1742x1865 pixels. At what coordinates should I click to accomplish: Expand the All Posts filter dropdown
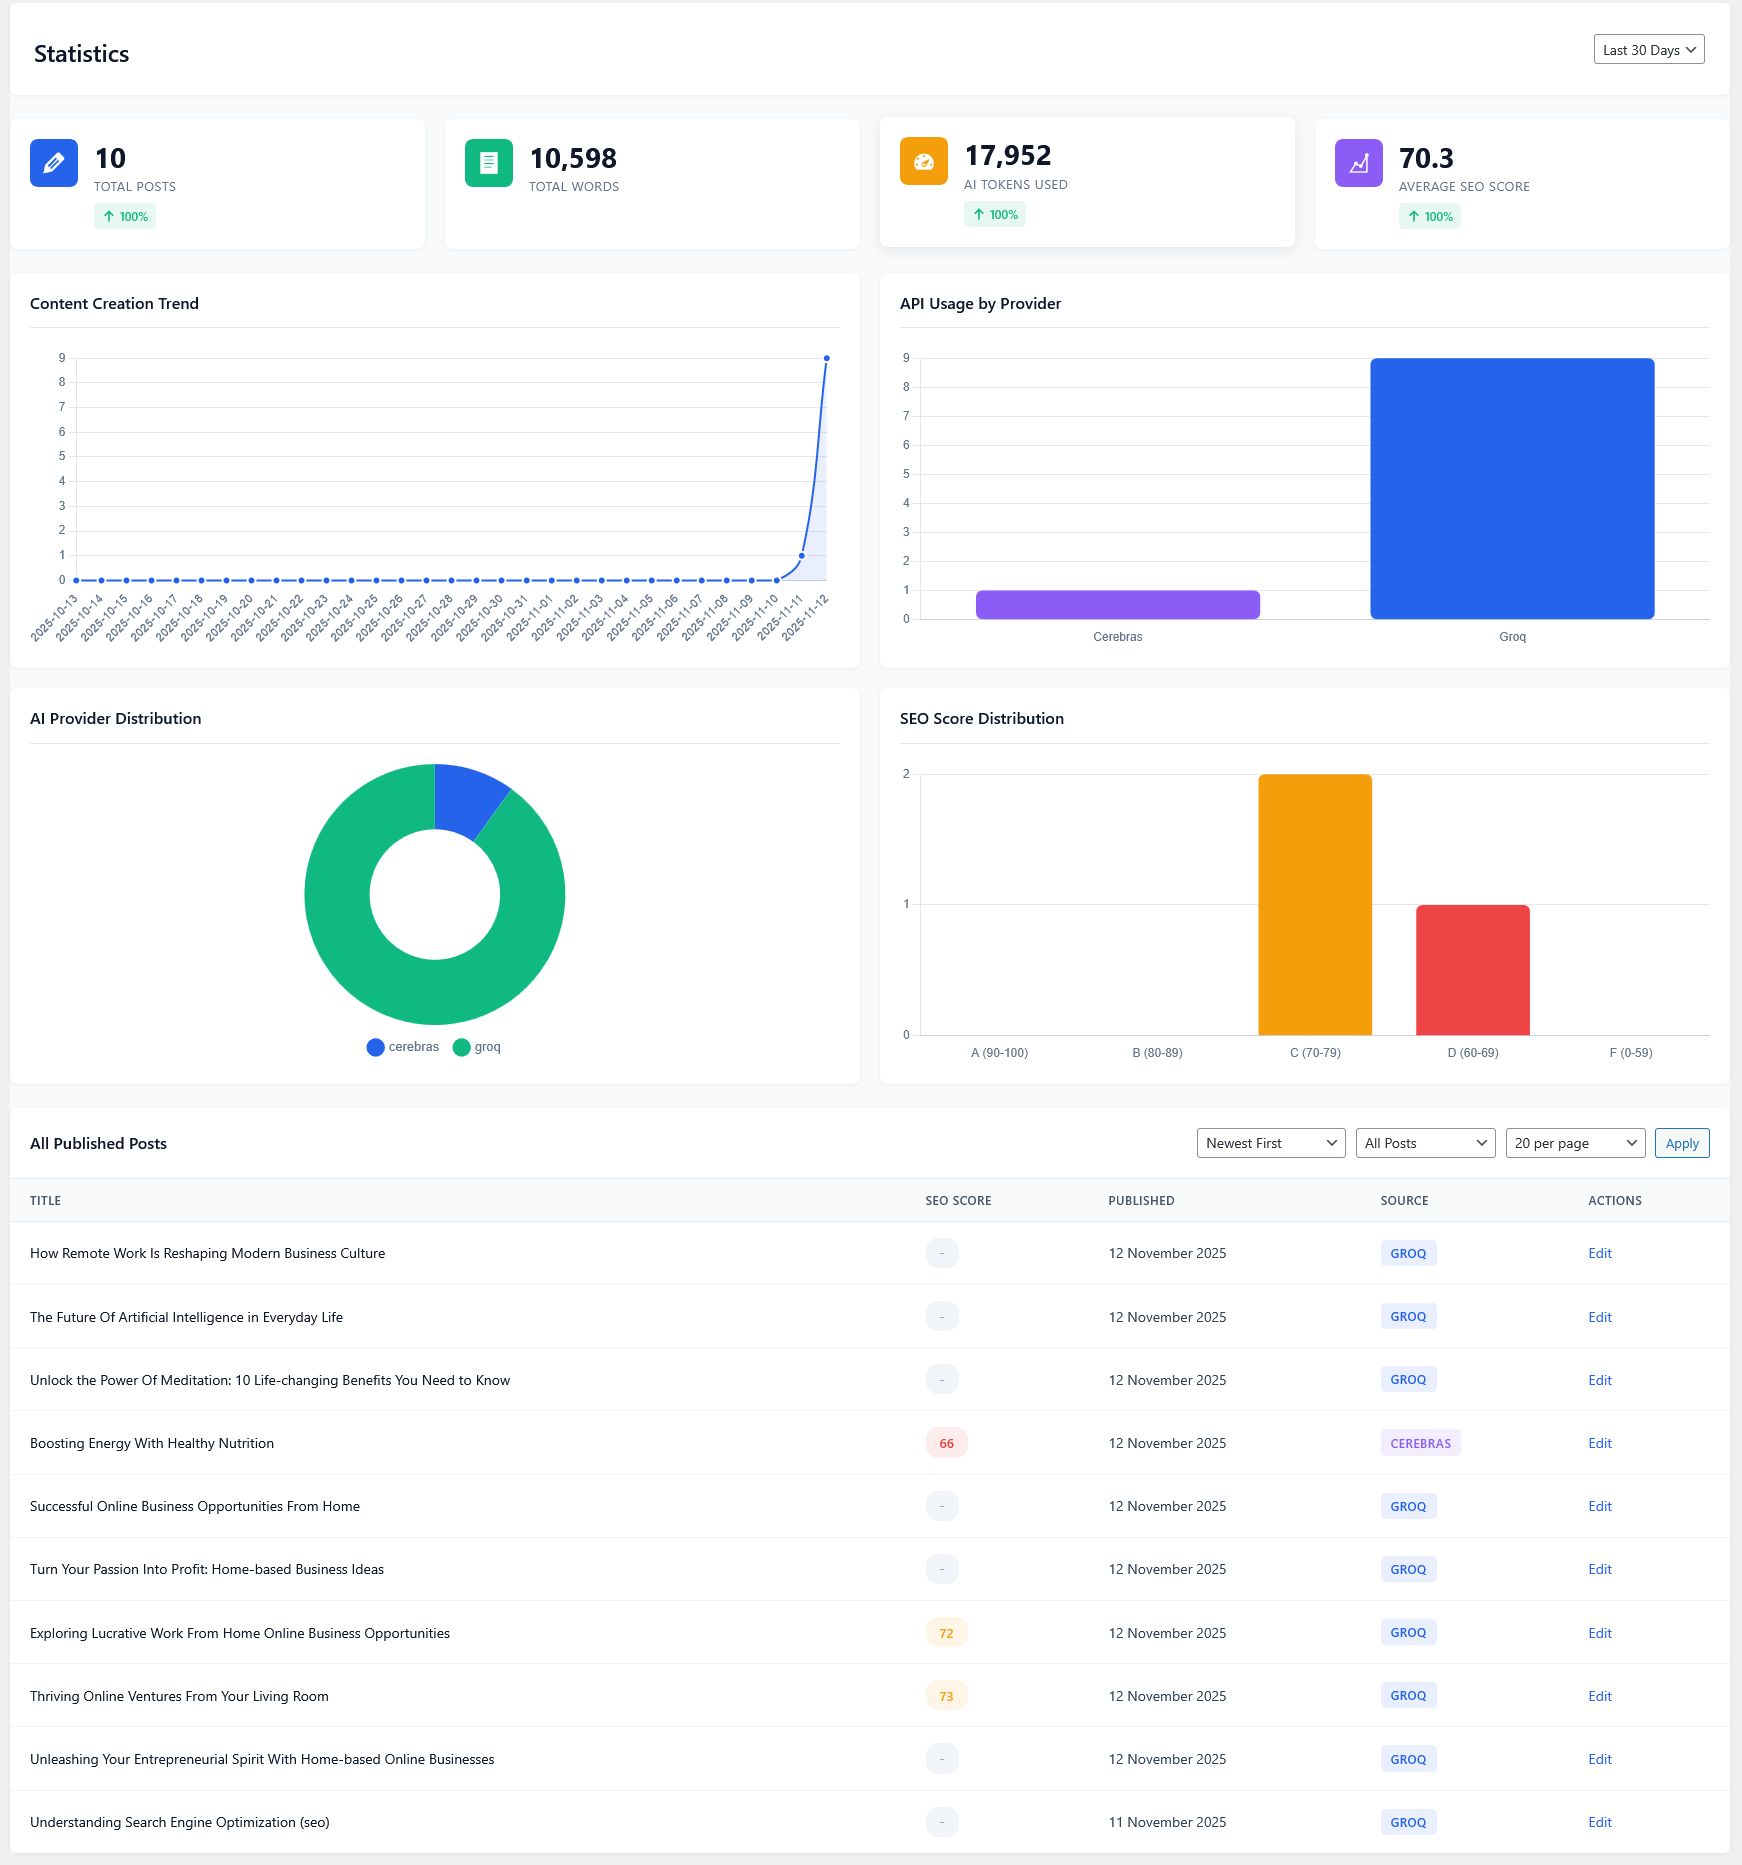tap(1425, 1143)
